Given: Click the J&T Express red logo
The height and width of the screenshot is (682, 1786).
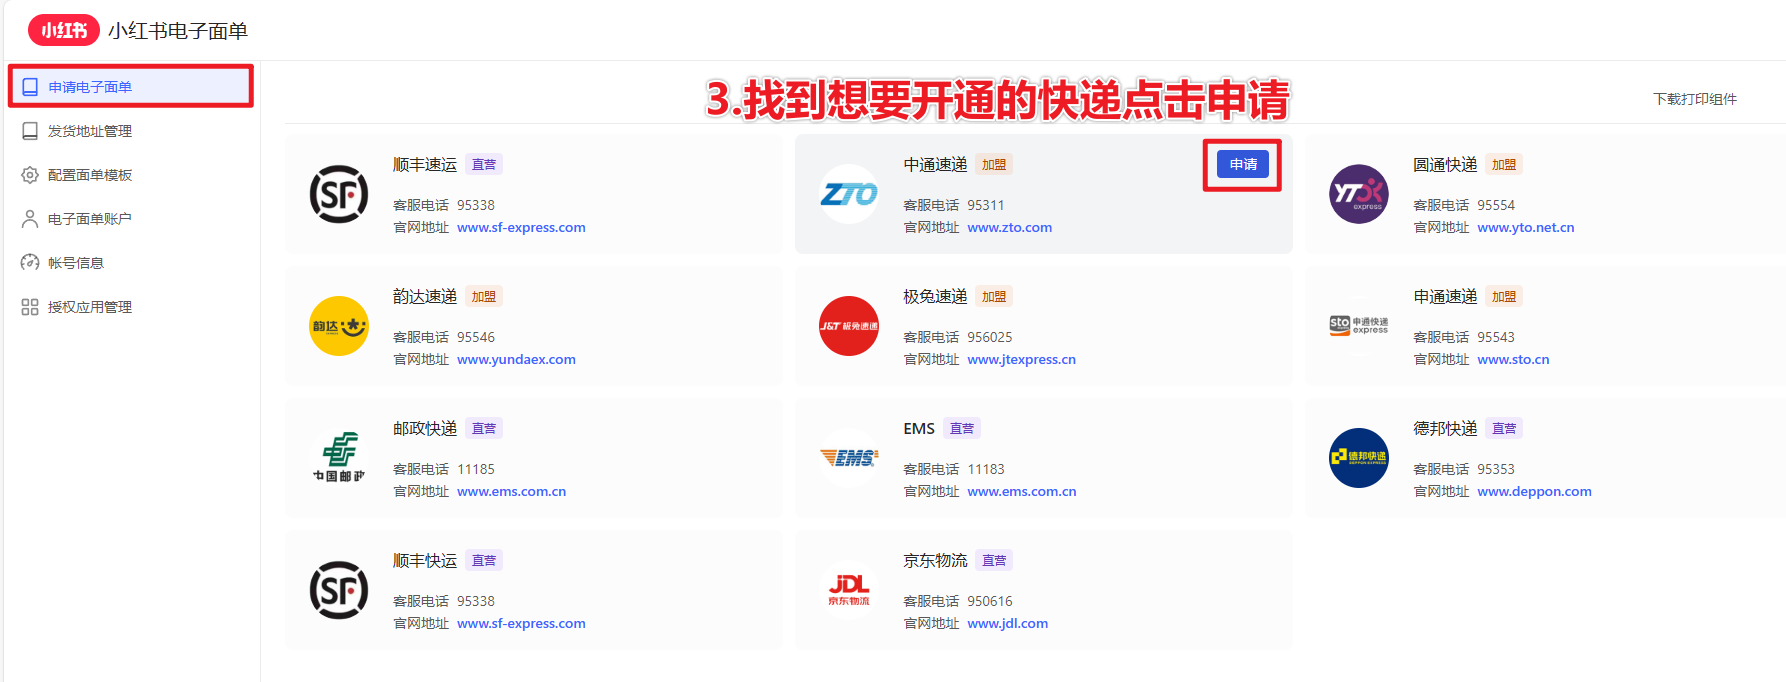Looking at the screenshot, I should click(x=848, y=326).
